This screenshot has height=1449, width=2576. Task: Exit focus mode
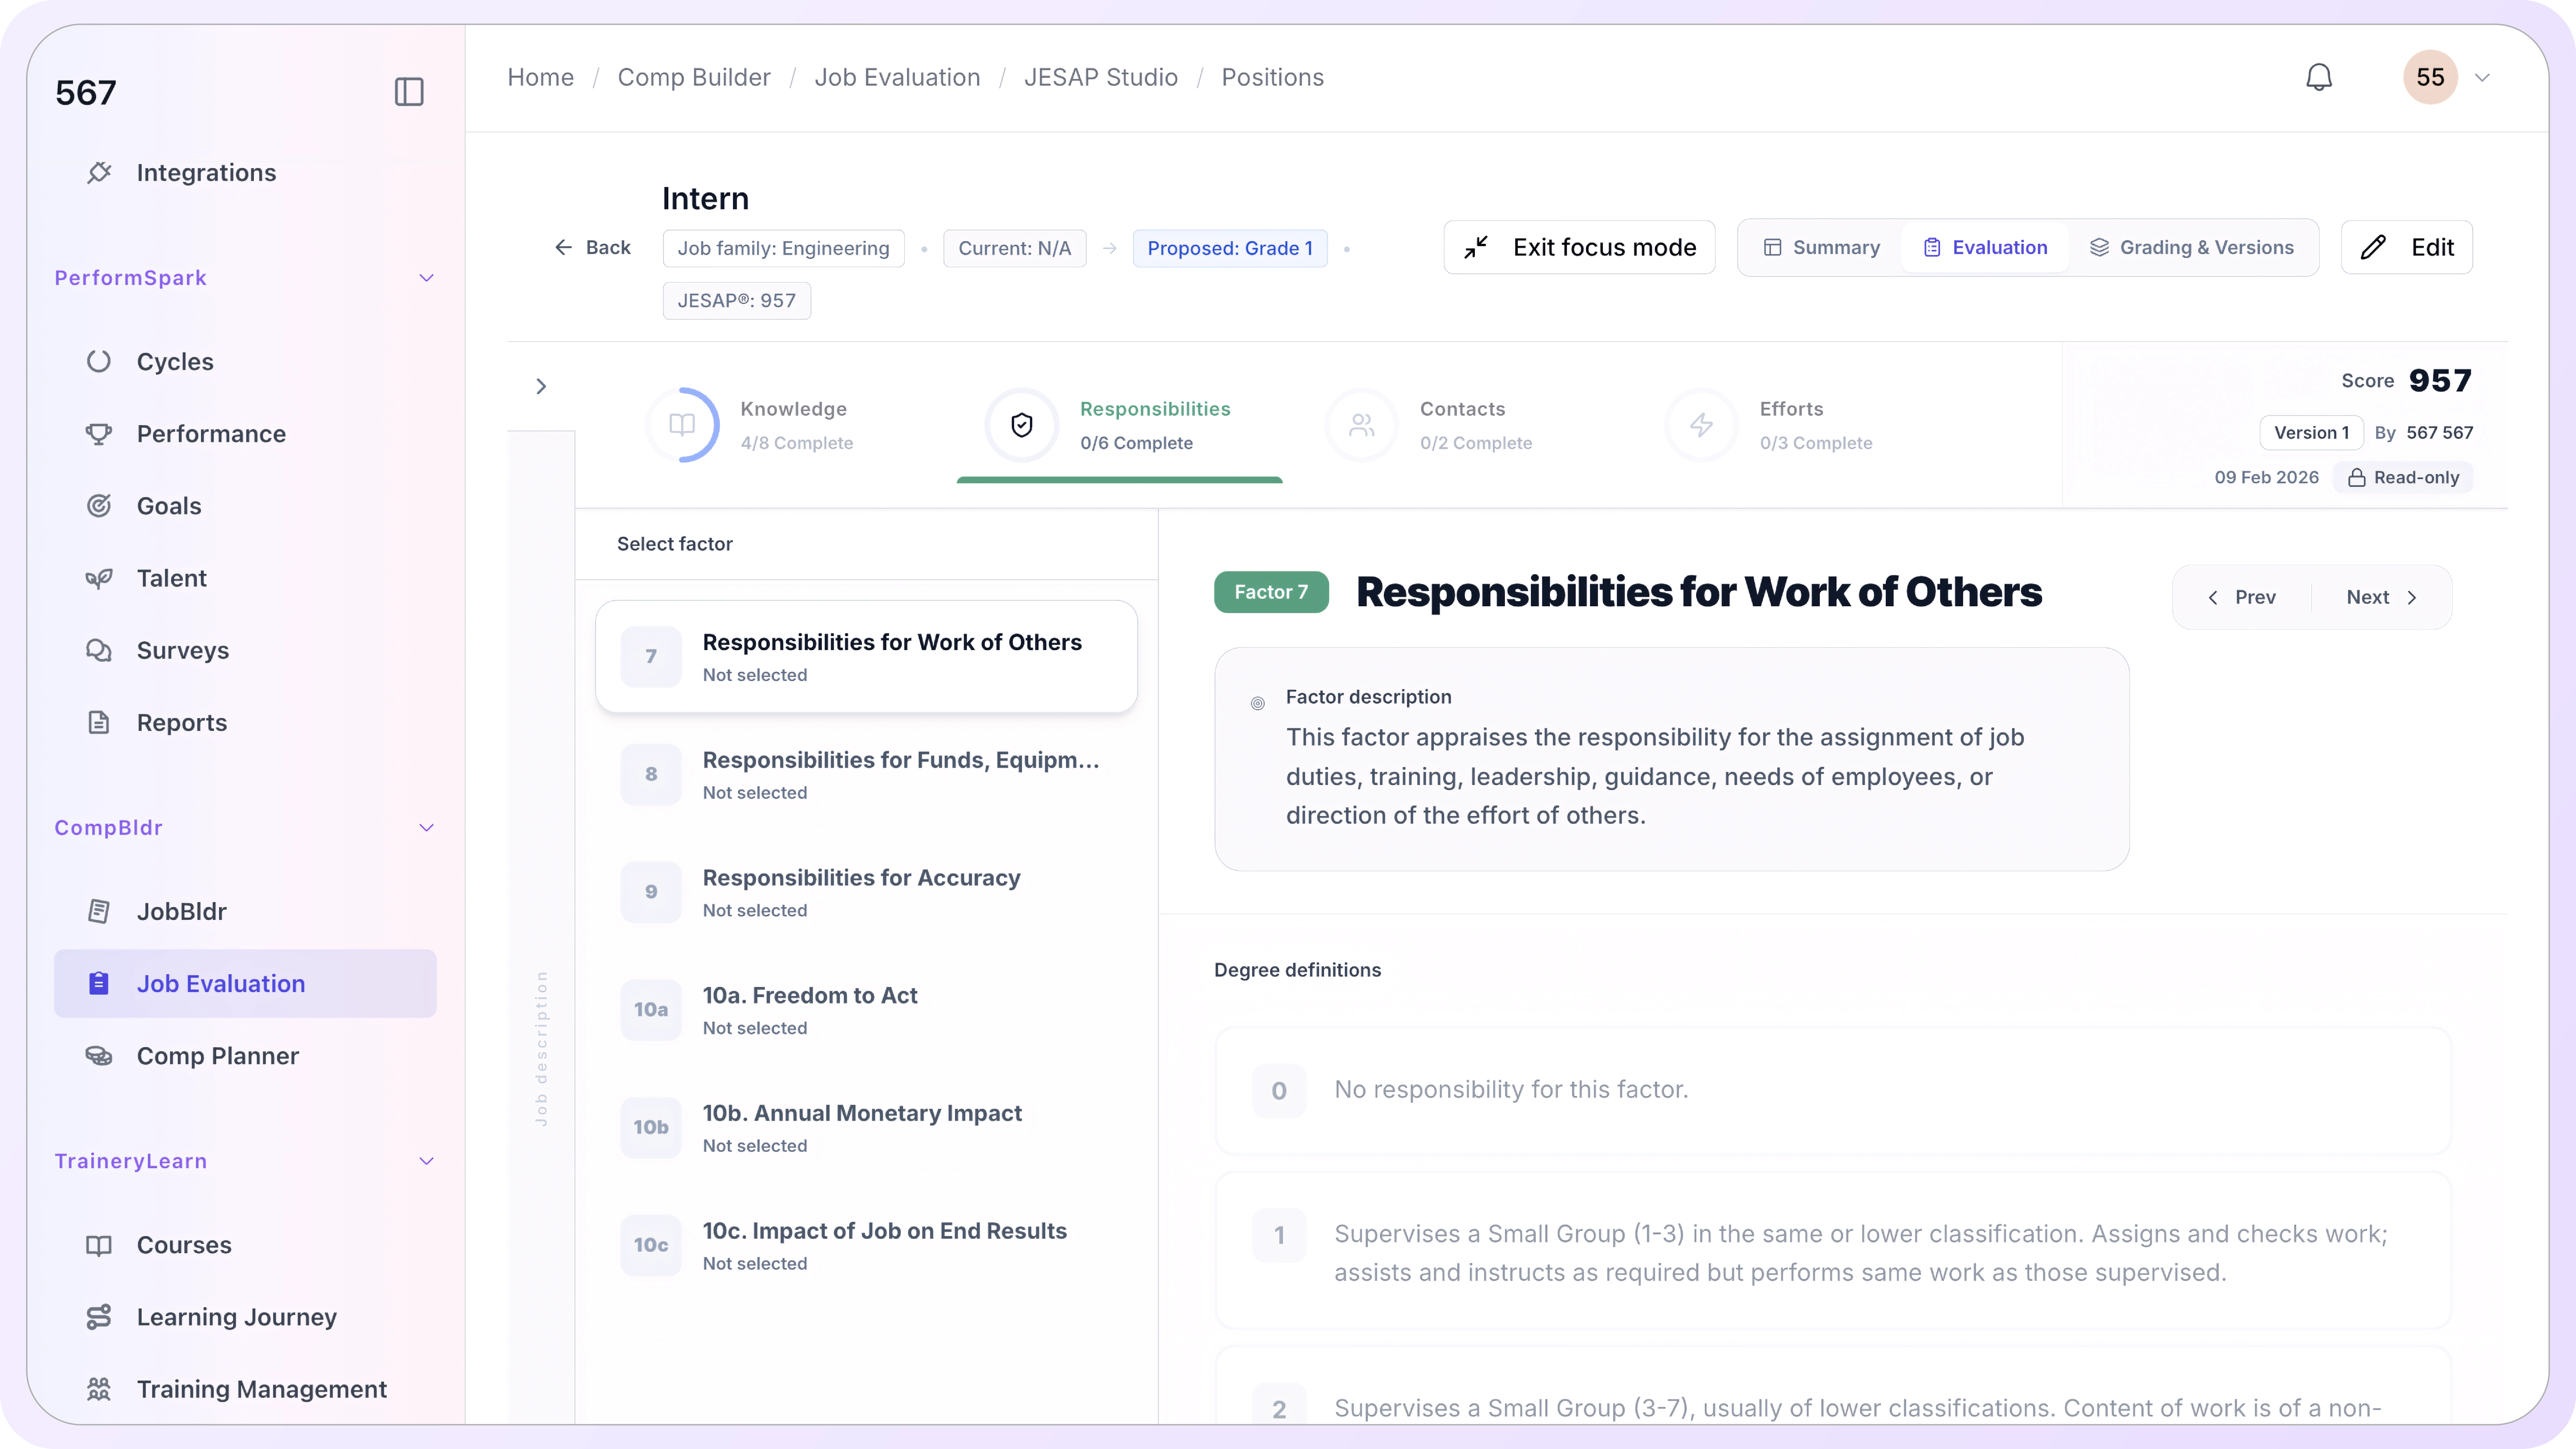click(x=1579, y=247)
